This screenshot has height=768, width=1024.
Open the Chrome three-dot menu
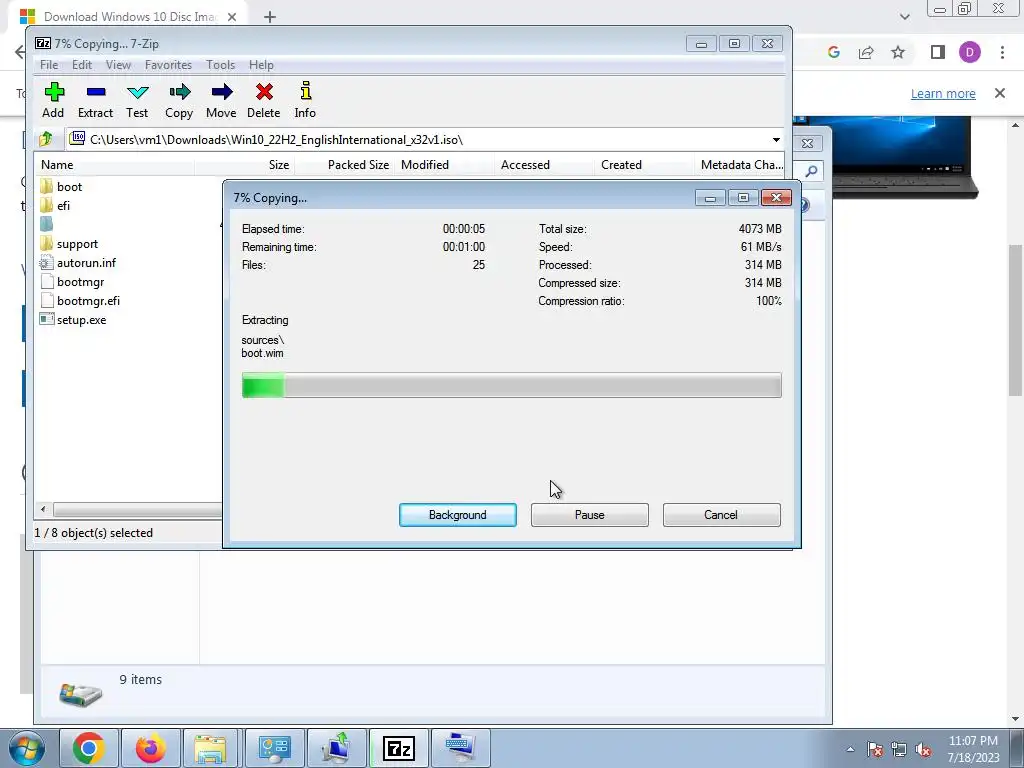(1002, 52)
